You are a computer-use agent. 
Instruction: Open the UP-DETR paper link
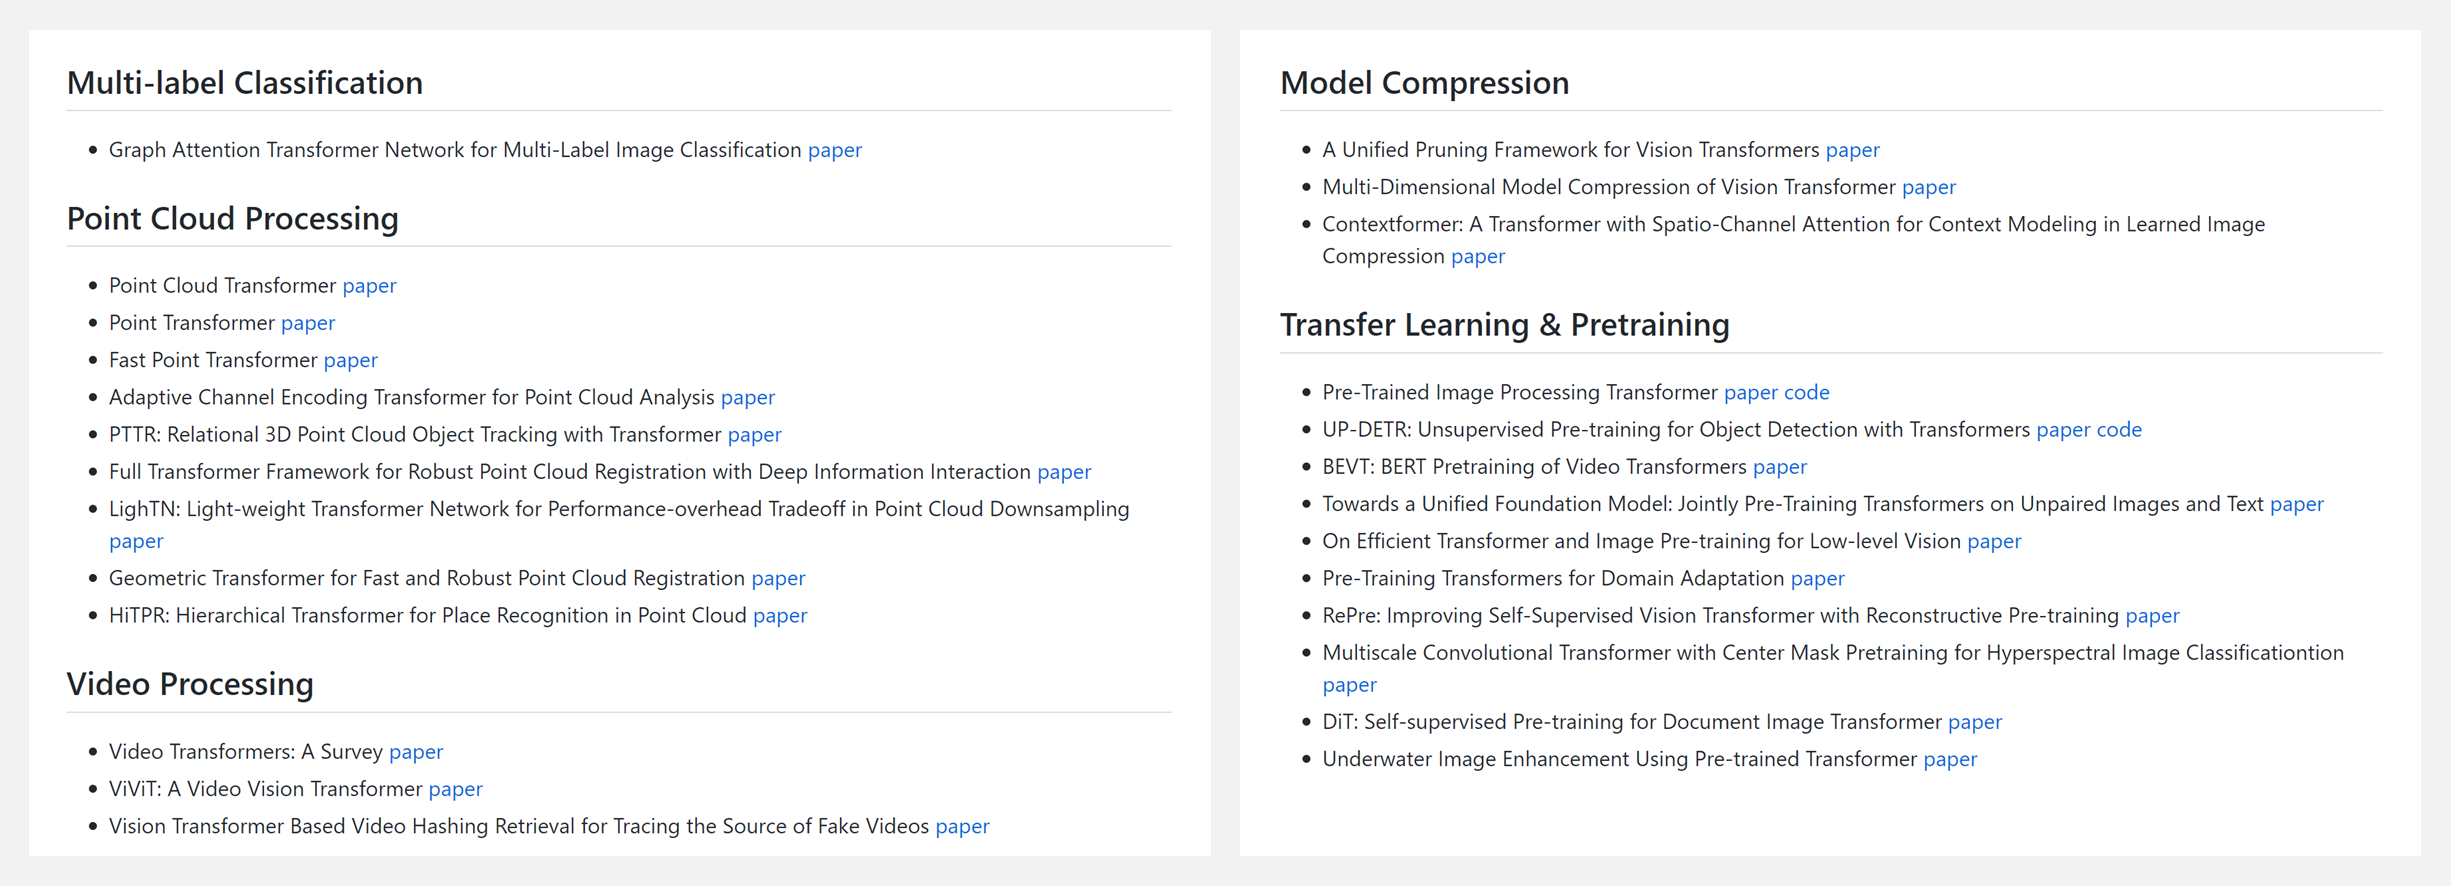[x=2063, y=429]
